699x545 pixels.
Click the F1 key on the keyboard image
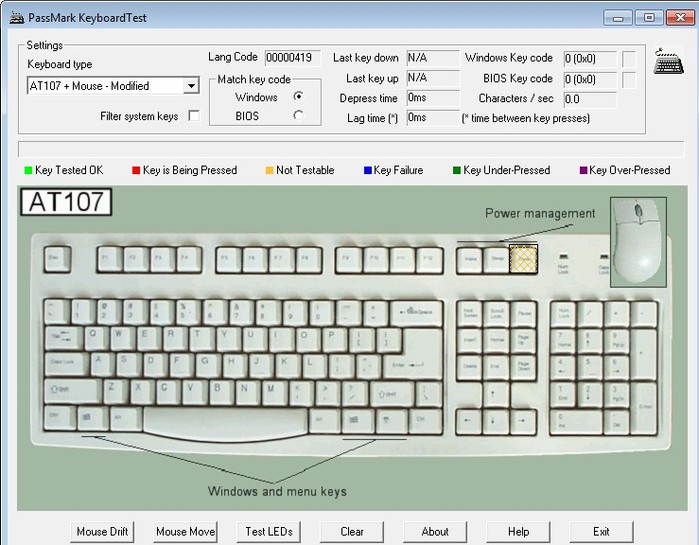click(109, 259)
